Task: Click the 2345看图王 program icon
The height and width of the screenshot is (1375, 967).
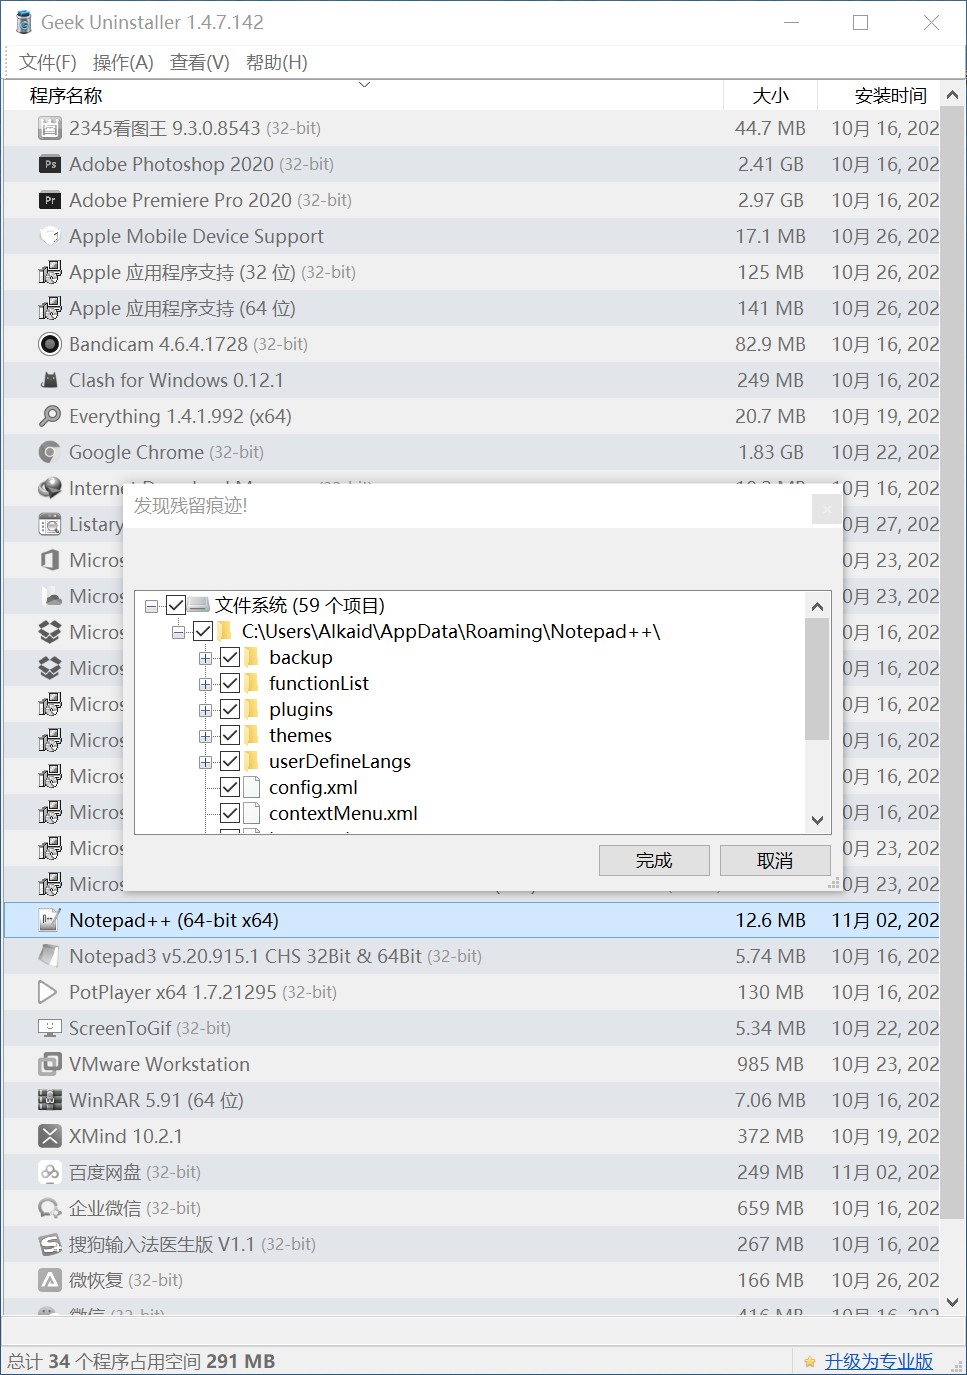Action: pos(50,128)
